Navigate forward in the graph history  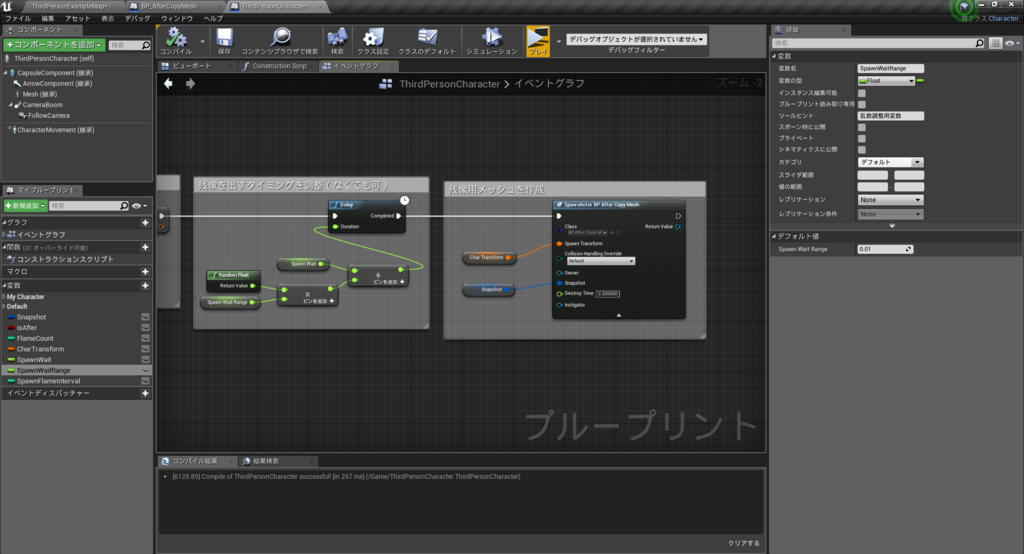point(190,84)
